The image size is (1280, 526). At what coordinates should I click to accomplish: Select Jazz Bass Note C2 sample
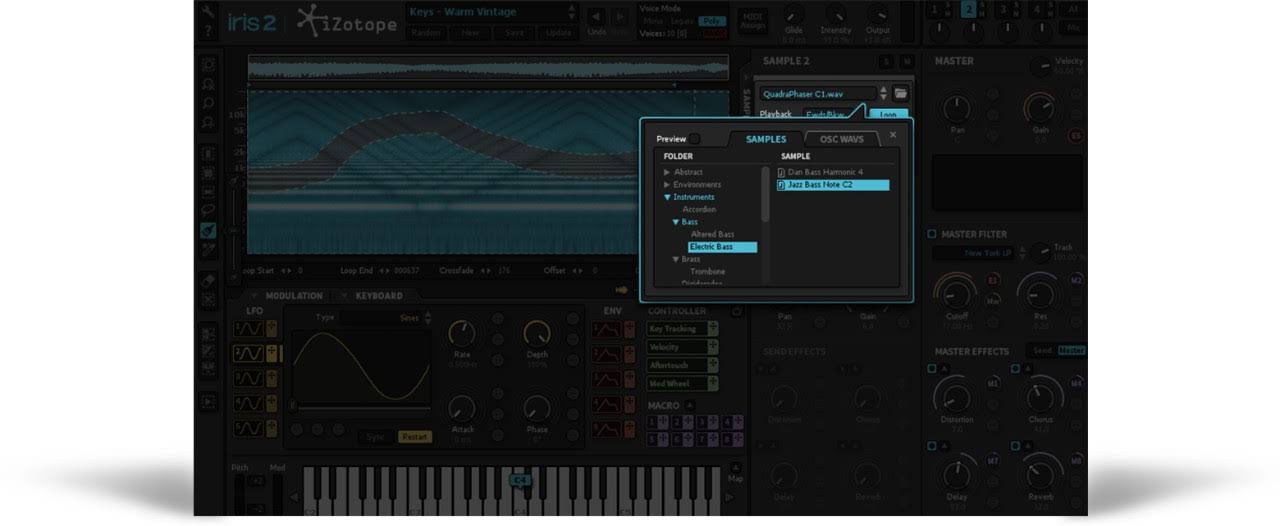pyautogui.click(x=833, y=185)
